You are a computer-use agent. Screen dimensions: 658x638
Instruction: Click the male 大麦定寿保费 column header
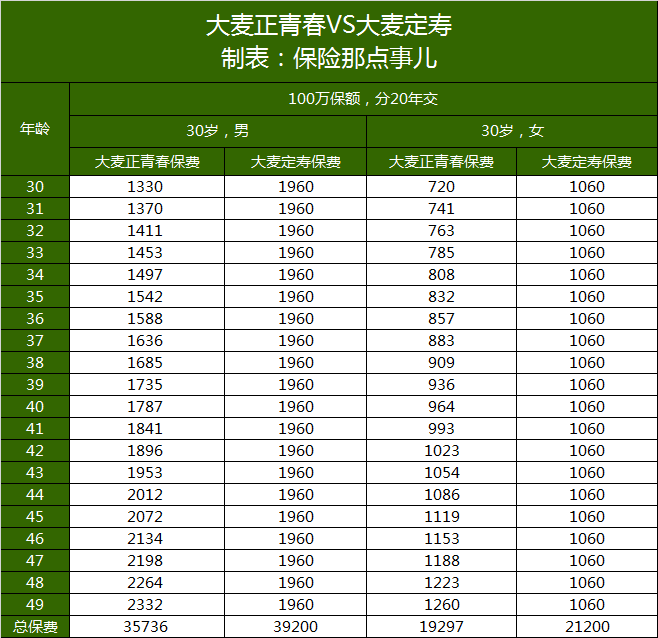tap(295, 162)
